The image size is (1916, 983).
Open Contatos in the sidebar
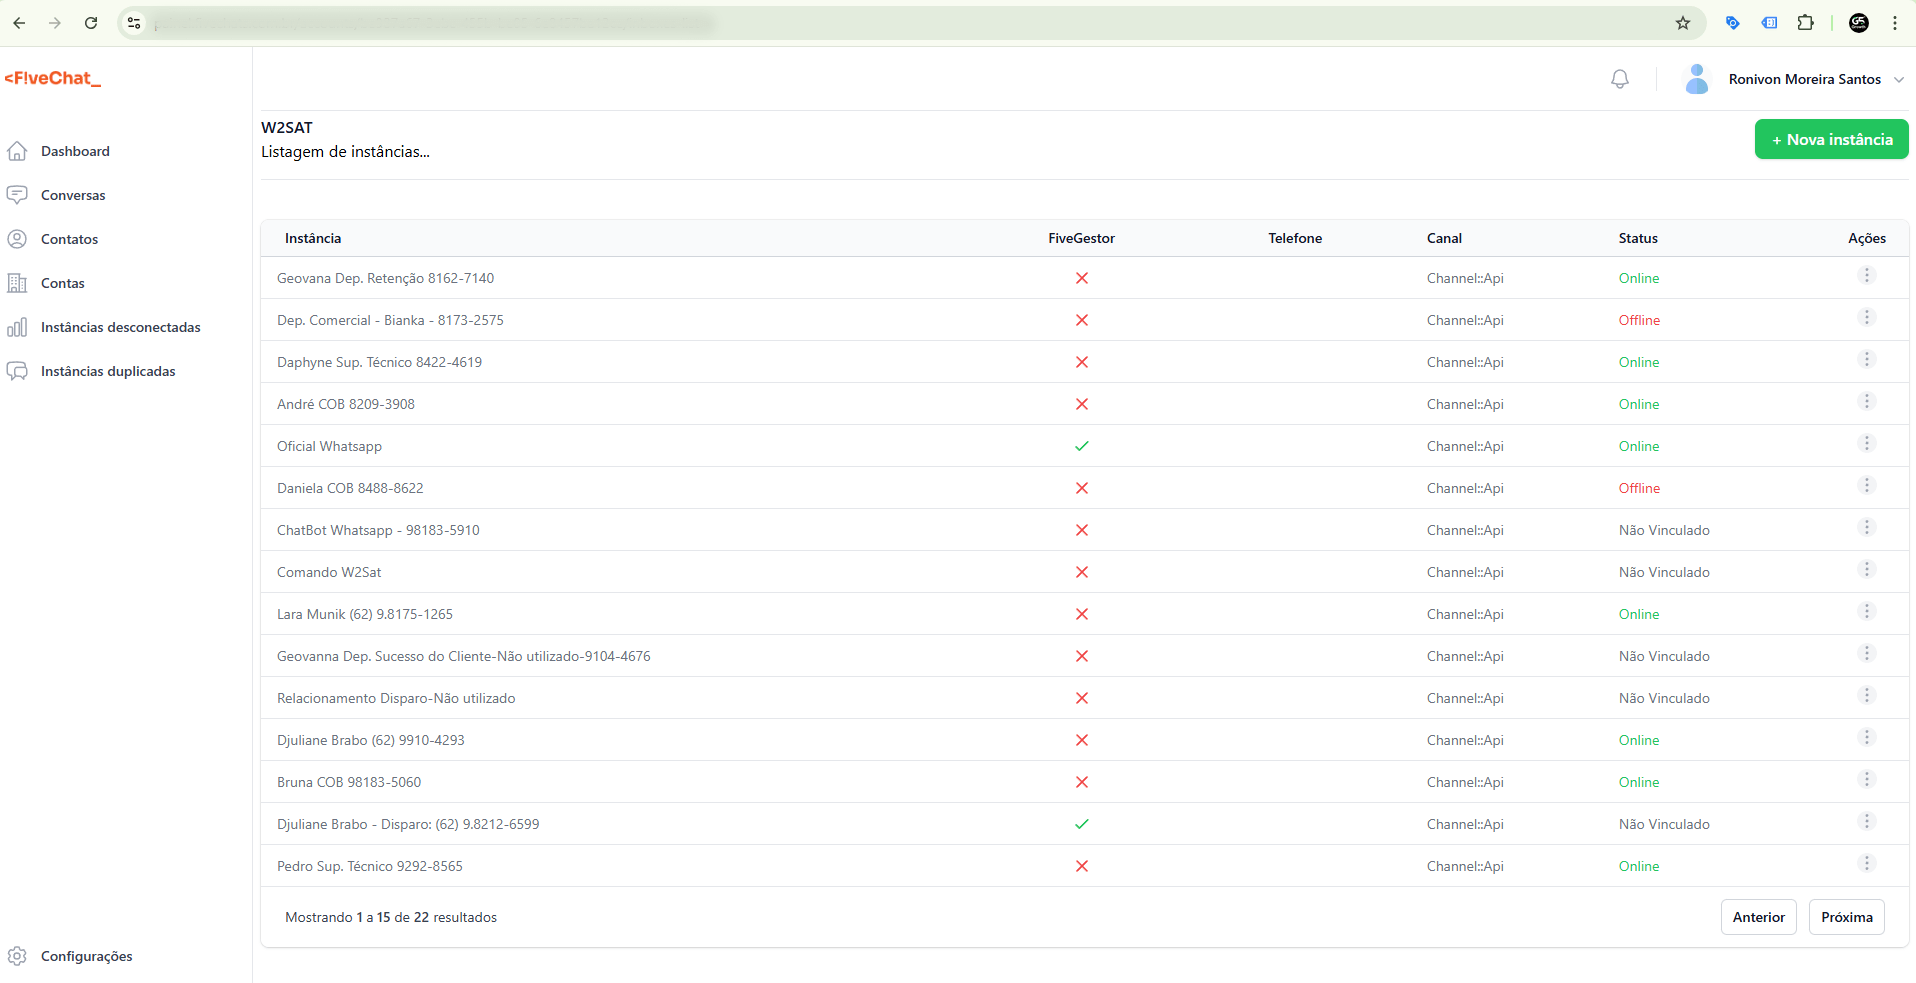coord(69,239)
